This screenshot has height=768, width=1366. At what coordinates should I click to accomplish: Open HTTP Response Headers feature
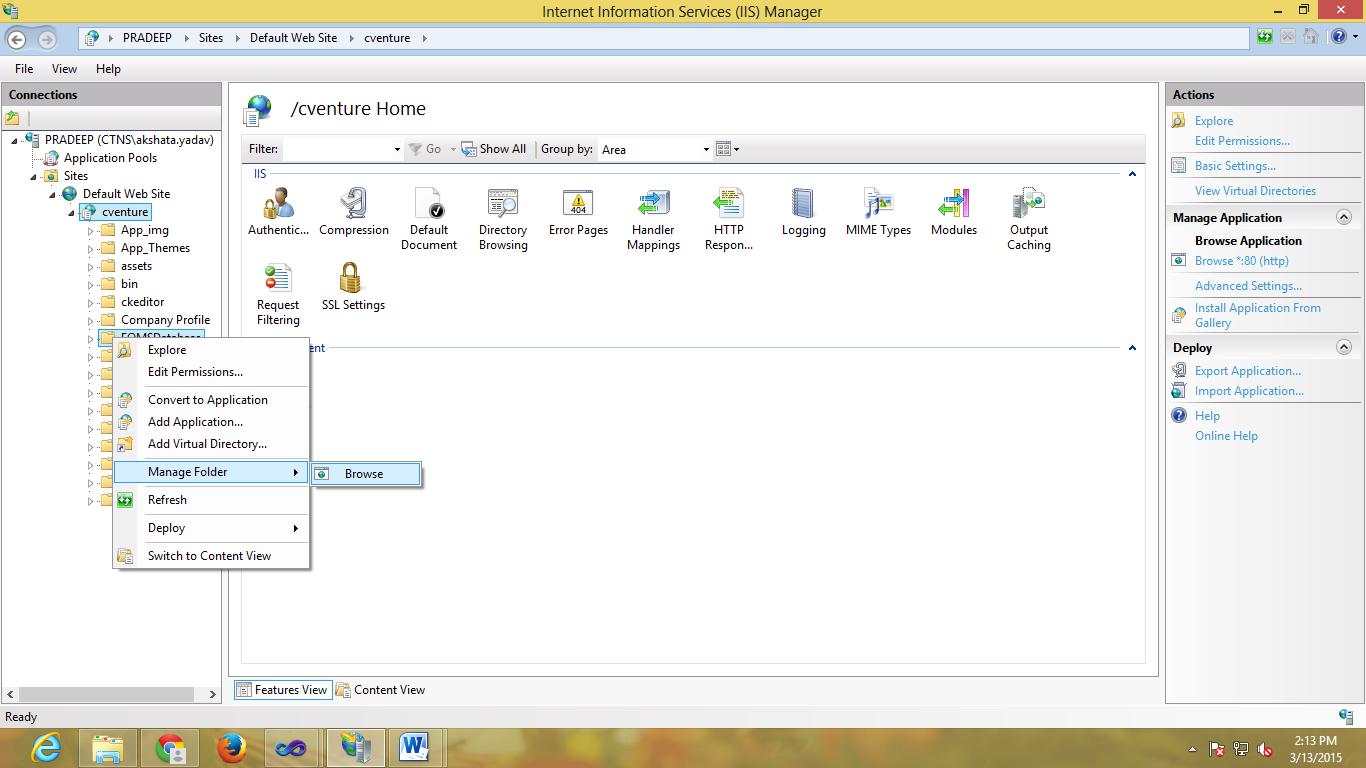729,219
